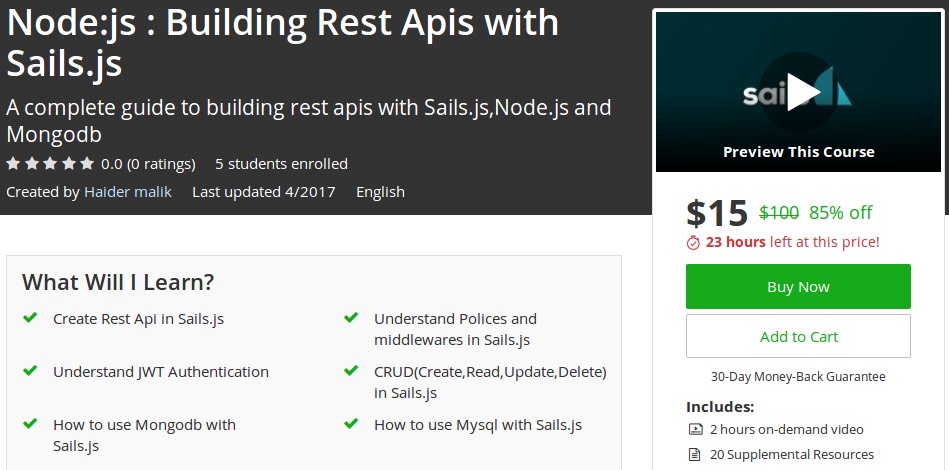Click the Preview This Course label

[x=798, y=152]
